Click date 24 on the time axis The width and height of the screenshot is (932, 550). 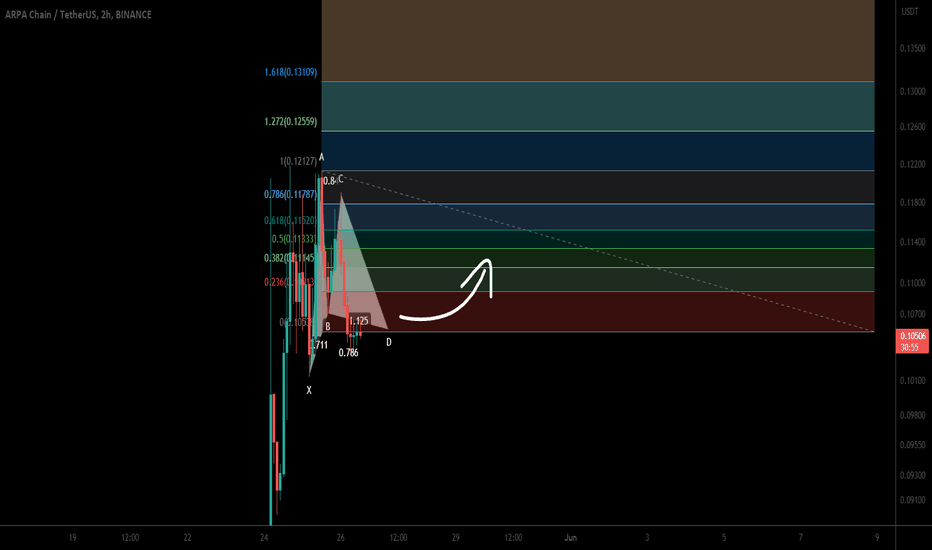click(x=264, y=538)
